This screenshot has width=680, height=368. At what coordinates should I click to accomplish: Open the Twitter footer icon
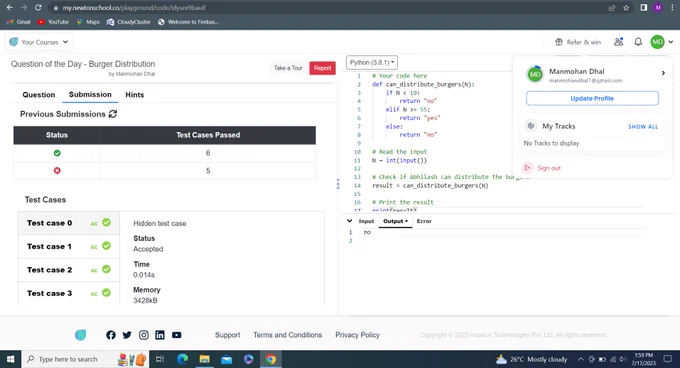click(127, 335)
